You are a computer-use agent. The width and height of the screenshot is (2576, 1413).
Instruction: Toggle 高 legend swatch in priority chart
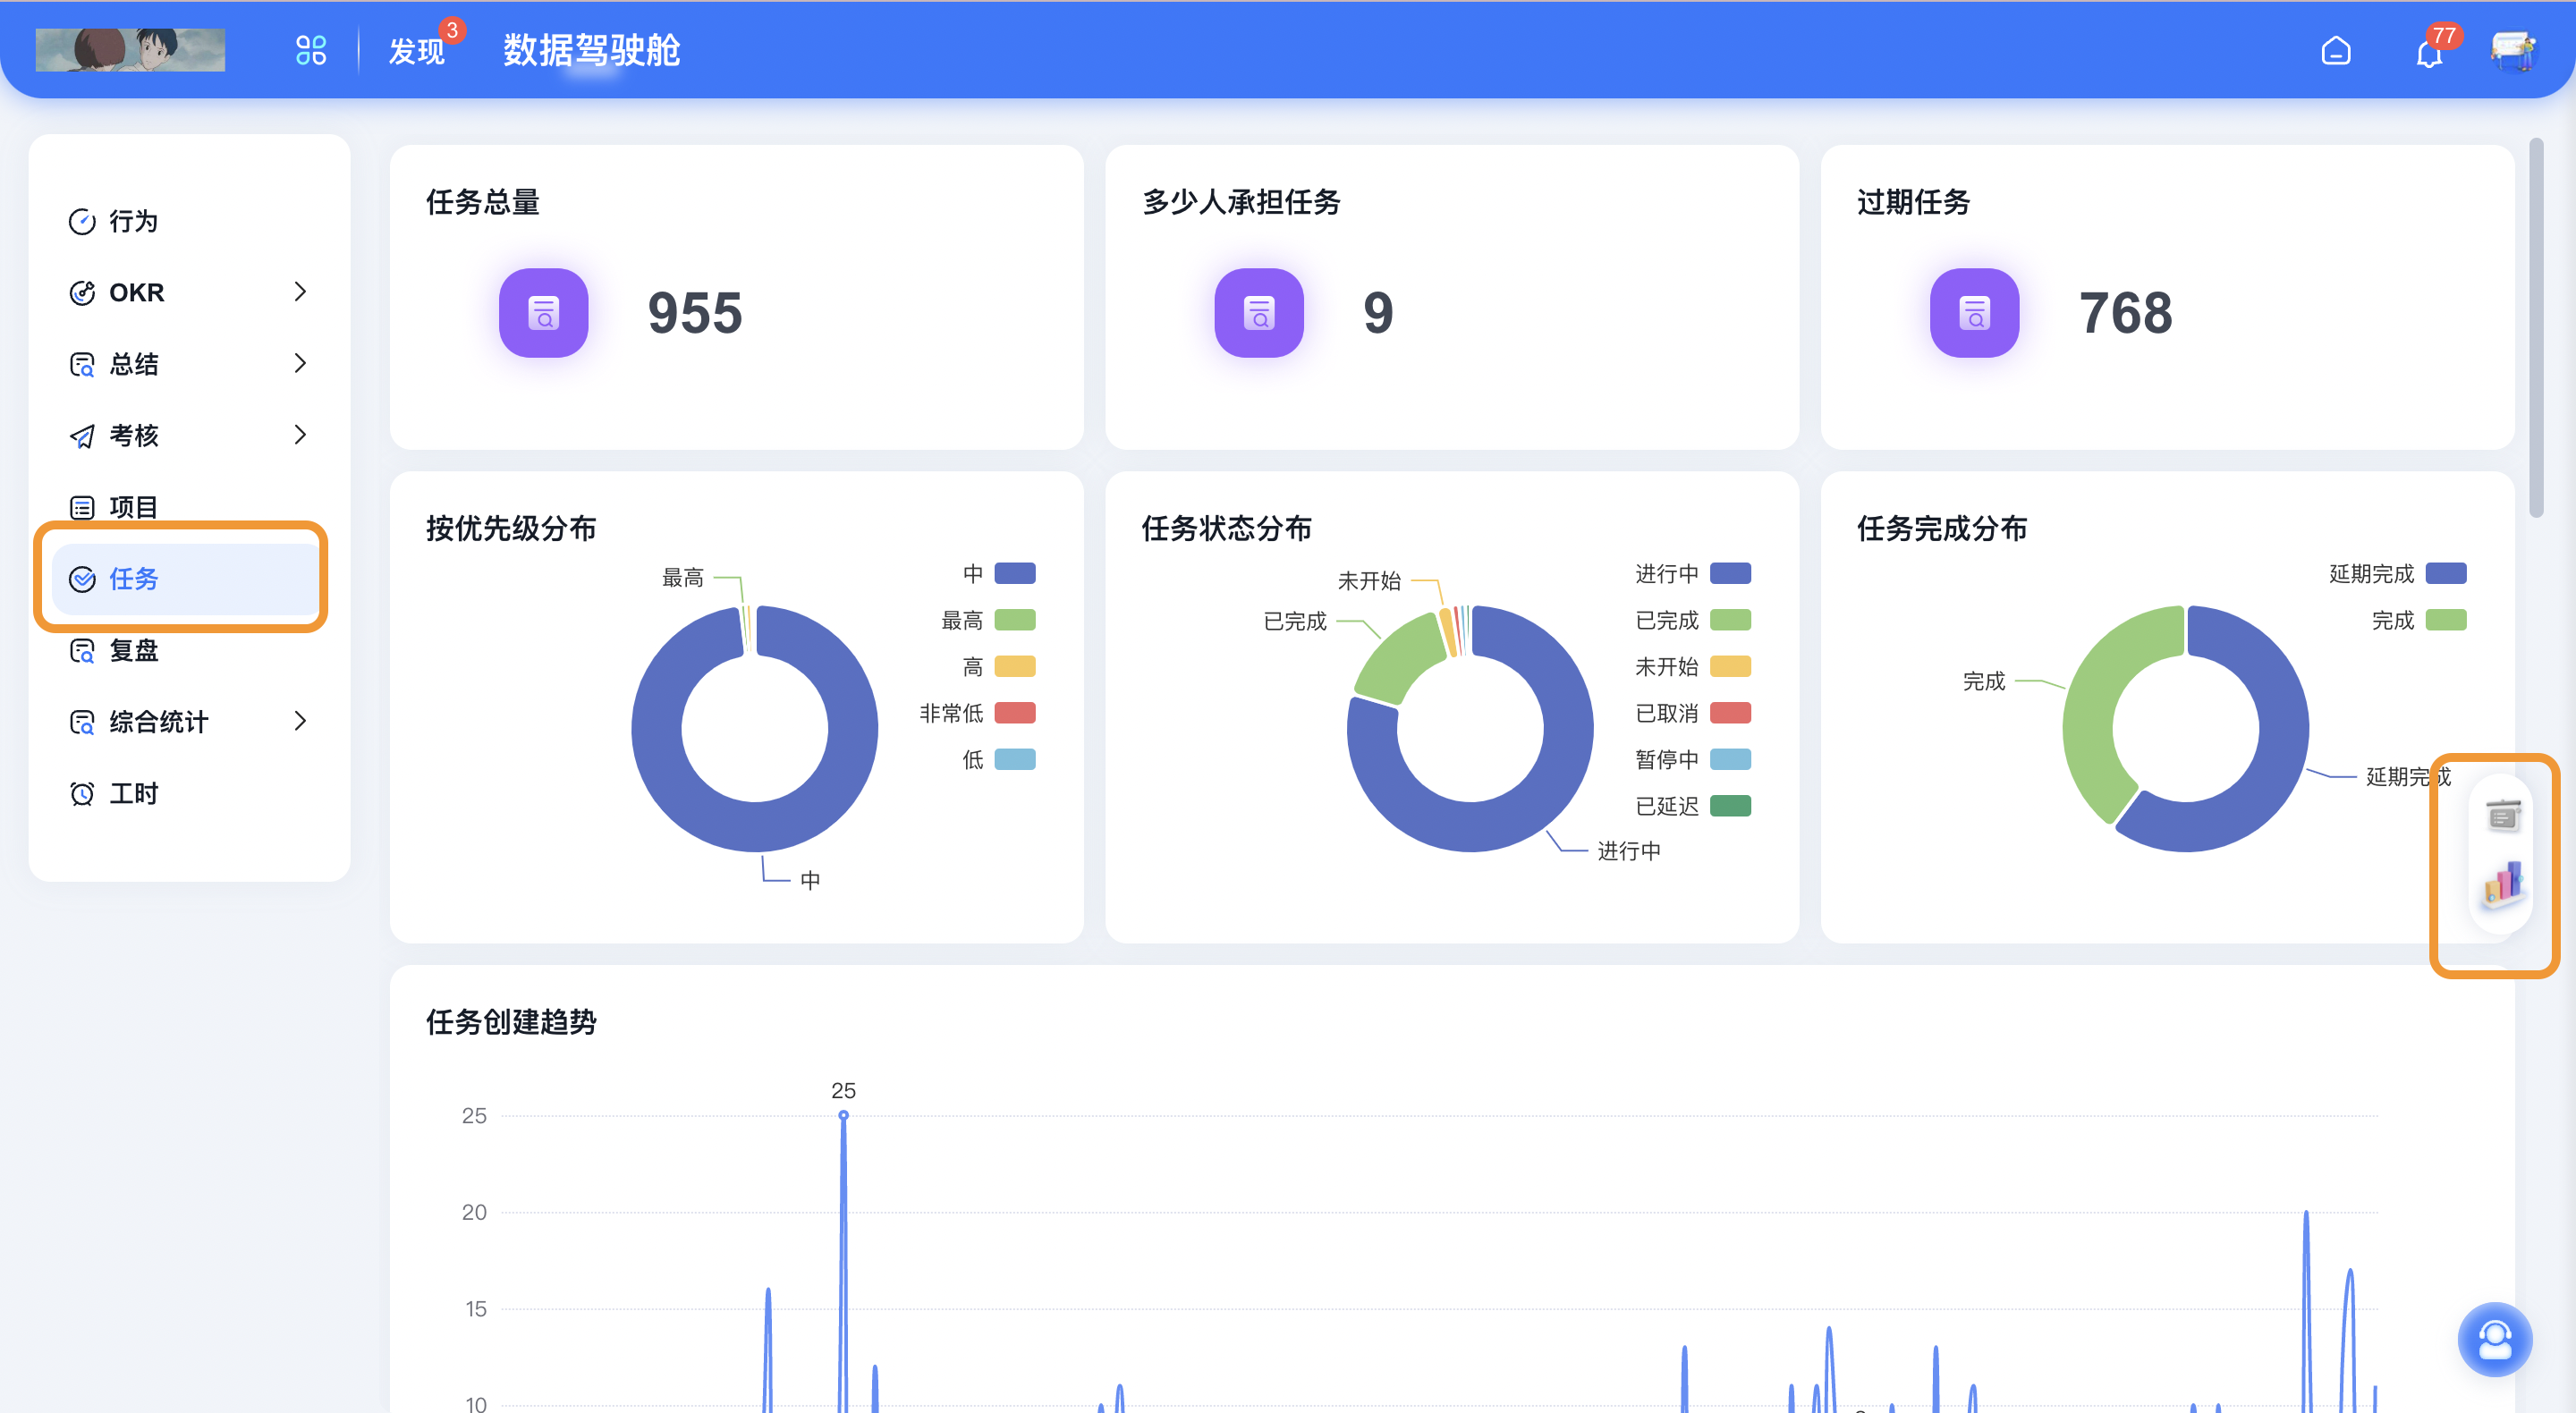[1014, 666]
